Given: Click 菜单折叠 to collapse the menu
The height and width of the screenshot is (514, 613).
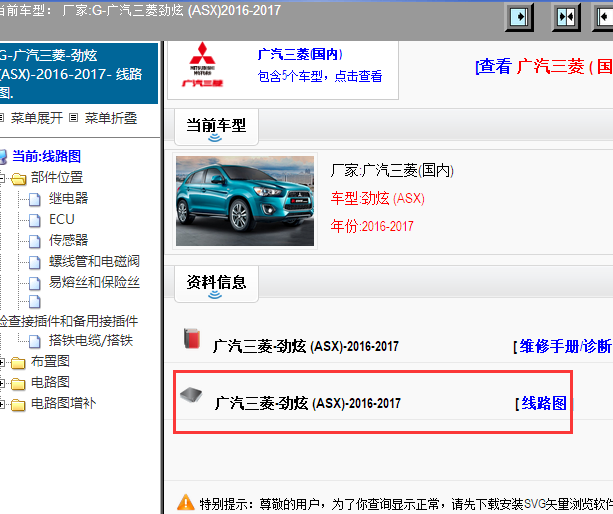Looking at the screenshot, I should point(111,118).
